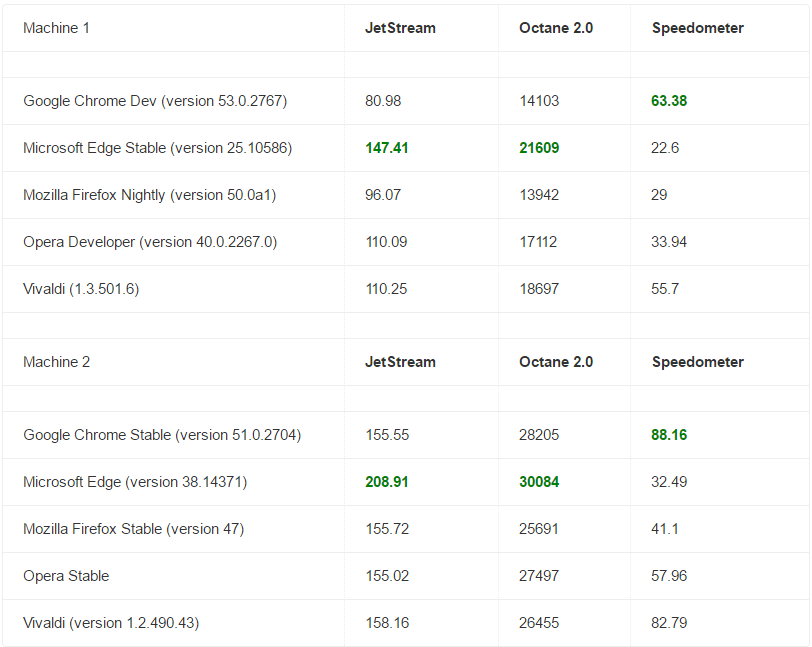Select the Vivaldi (1.3.501.6) cell

tap(81, 289)
